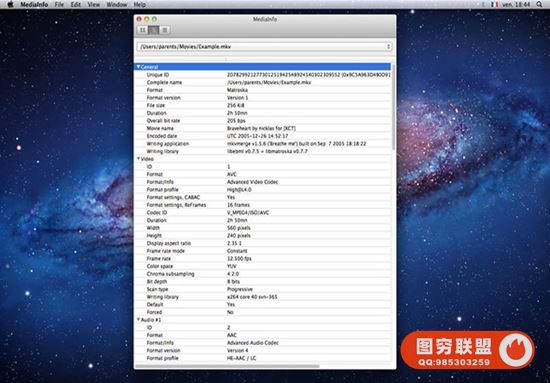This screenshot has width=550, height=383.
Task: Click the AAC format value
Action: (x=232, y=335)
